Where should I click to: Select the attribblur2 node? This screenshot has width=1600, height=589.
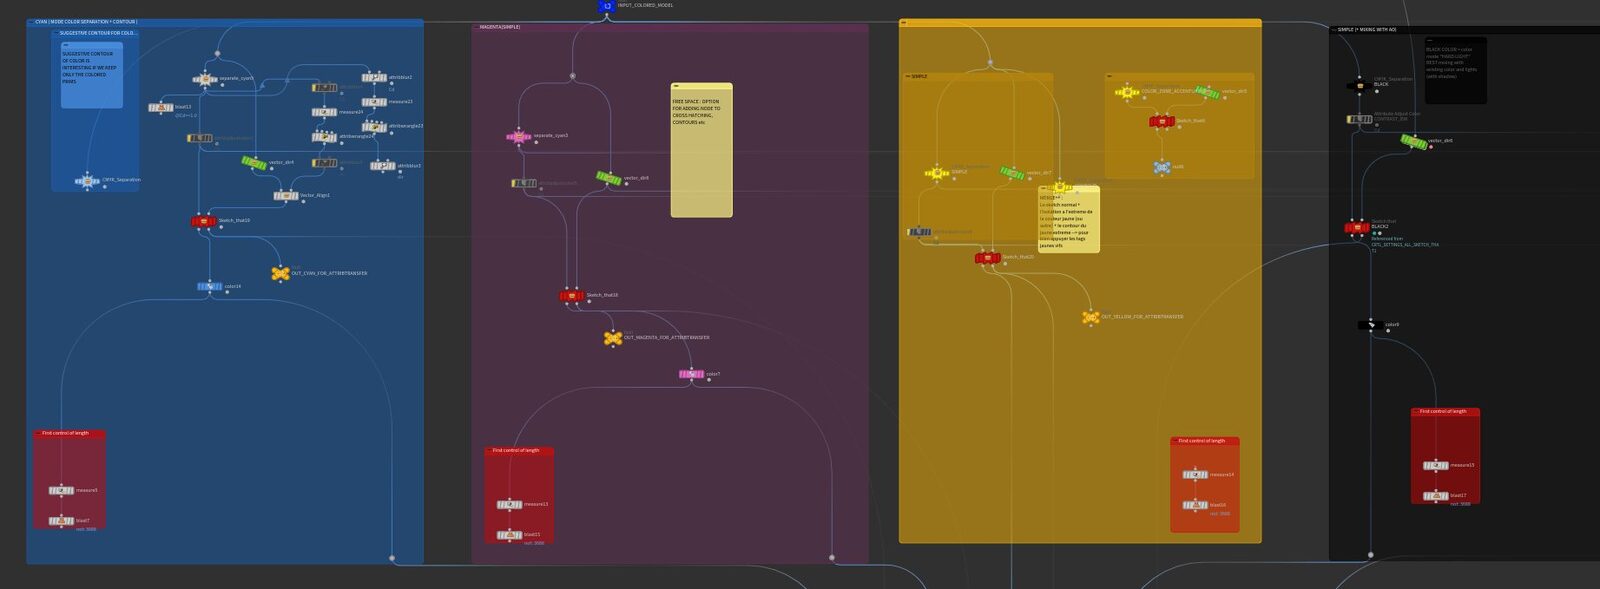374,77
